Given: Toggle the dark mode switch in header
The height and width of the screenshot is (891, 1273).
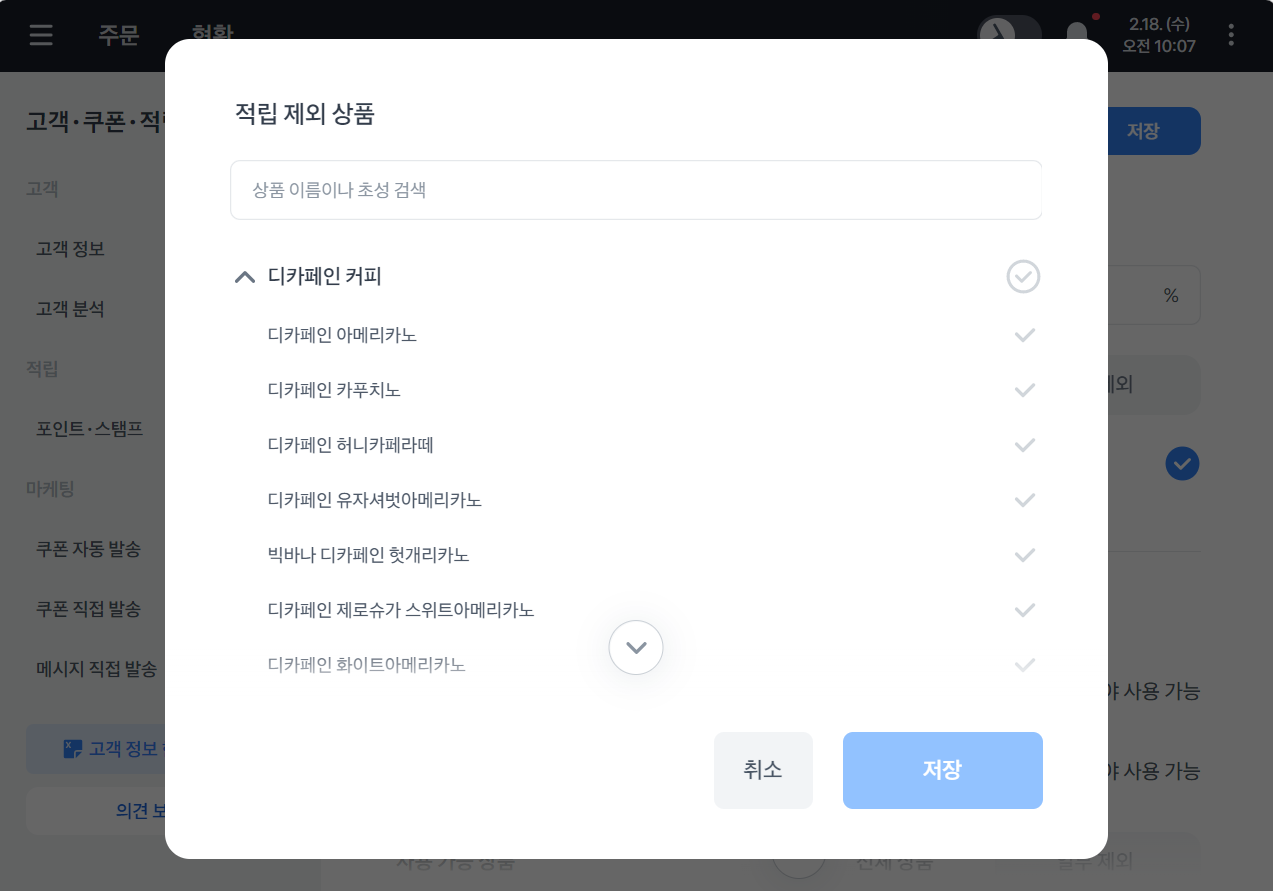Looking at the screenshot, I should point(1008,33).
